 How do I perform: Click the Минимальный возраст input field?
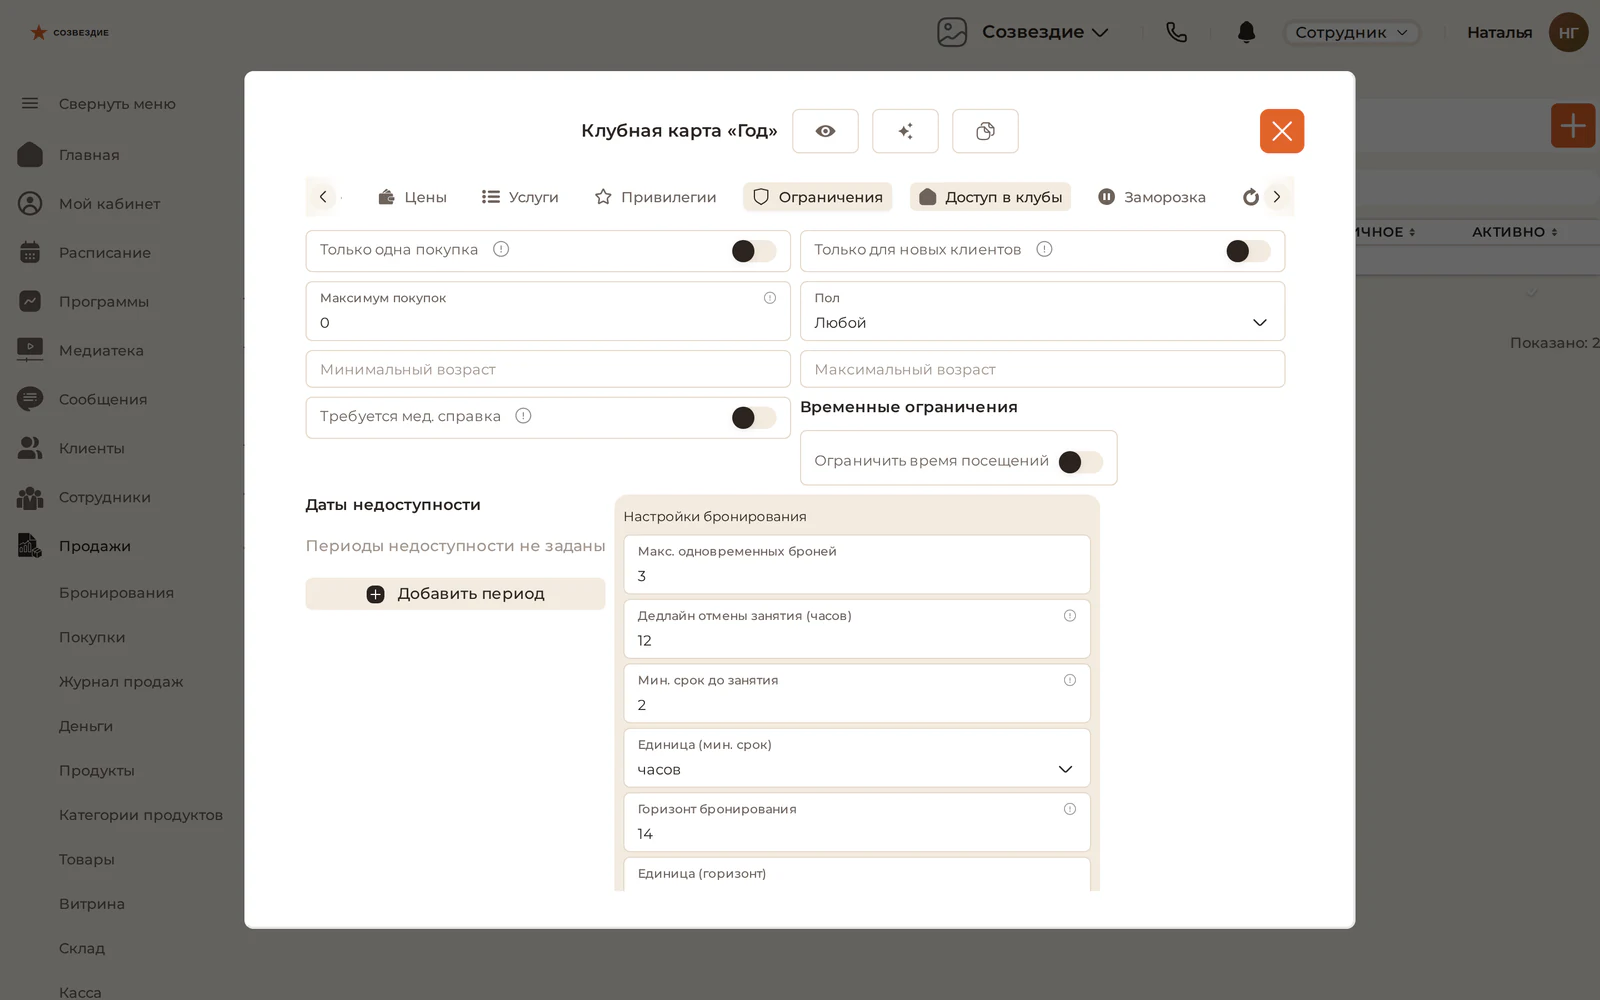pyautogui.click(x=548, y=369)
